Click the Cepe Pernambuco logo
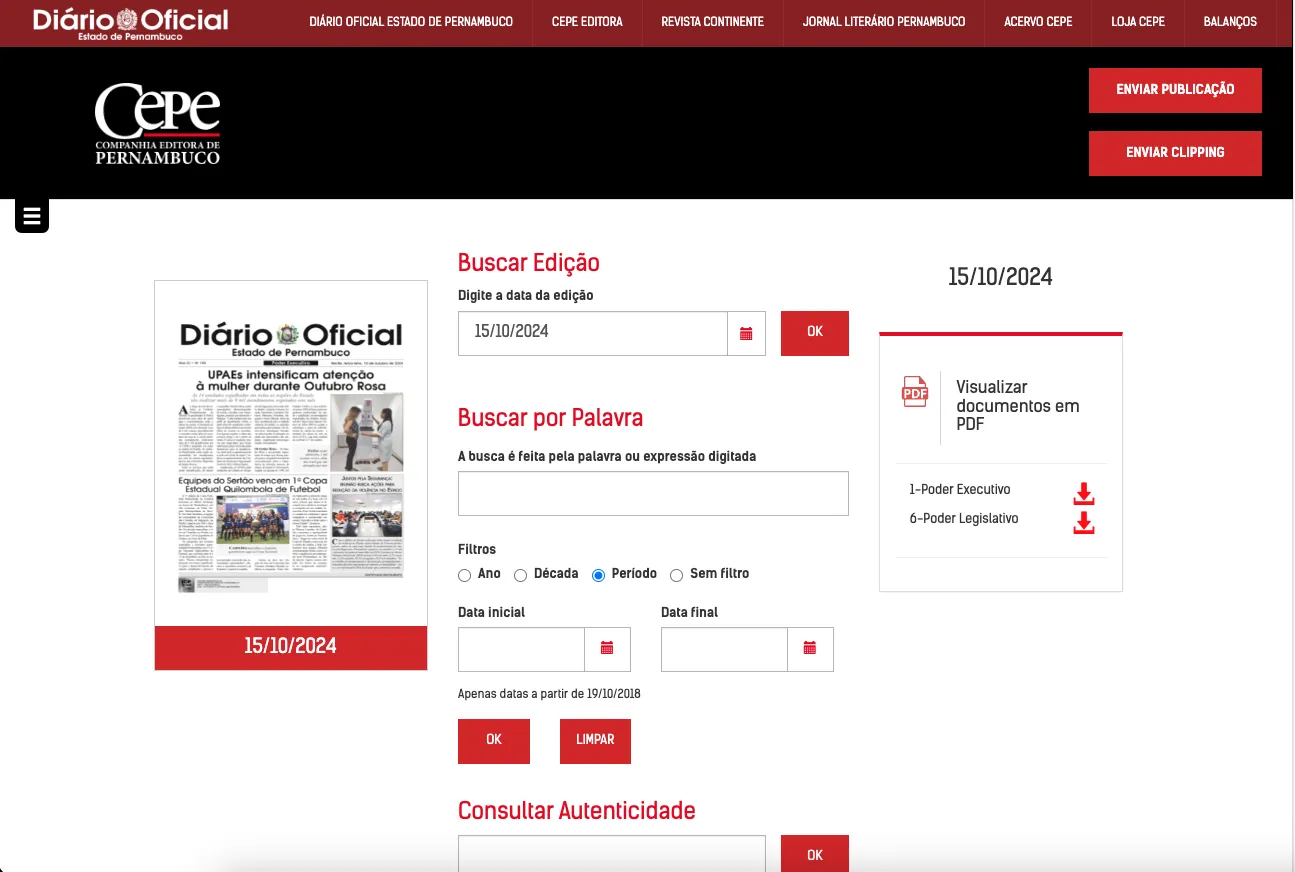Image resolution: width=1295 pixels, height=872 pixels. coord(157,123)
